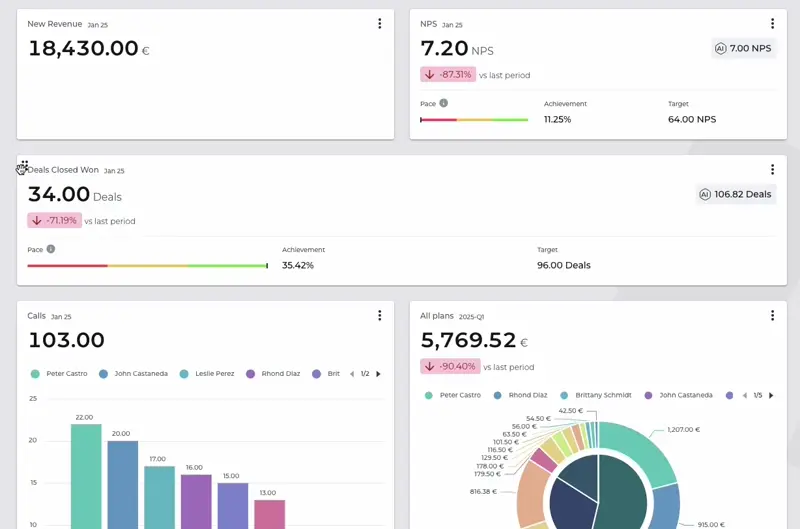Go to next All plans legend page
This screenshot has width=800, height=529.
pyautogui.click(x=771, y=395)
